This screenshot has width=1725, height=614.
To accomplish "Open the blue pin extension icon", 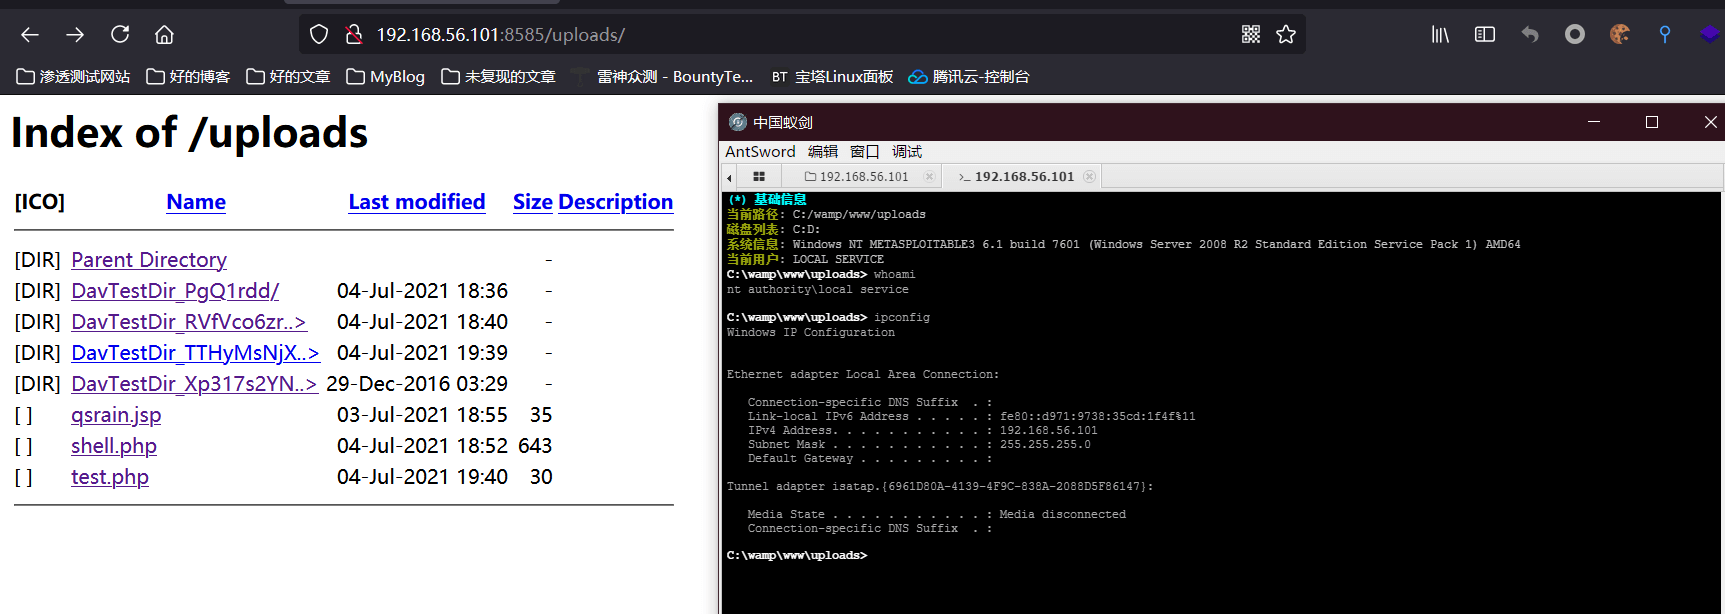I will pyautogui.click(x=1665, y=35).
